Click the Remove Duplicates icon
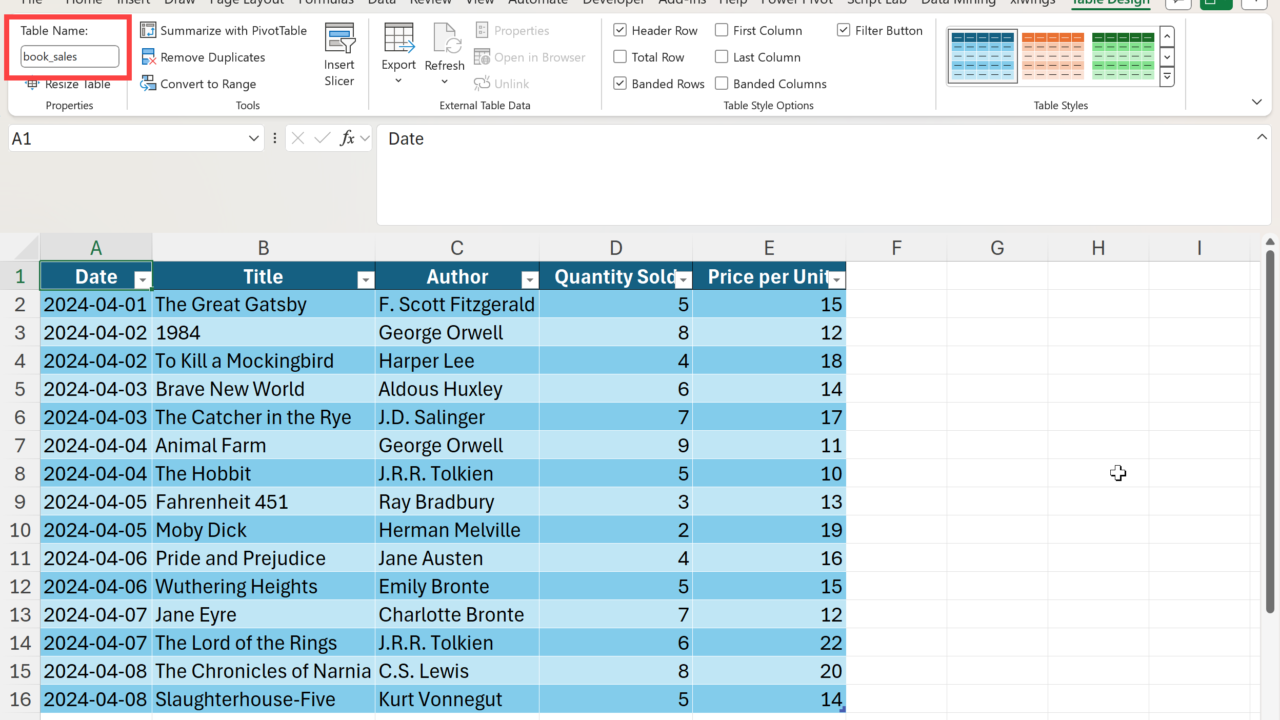The height and width of the screenshot is (720, 1280). pos(148,58)
